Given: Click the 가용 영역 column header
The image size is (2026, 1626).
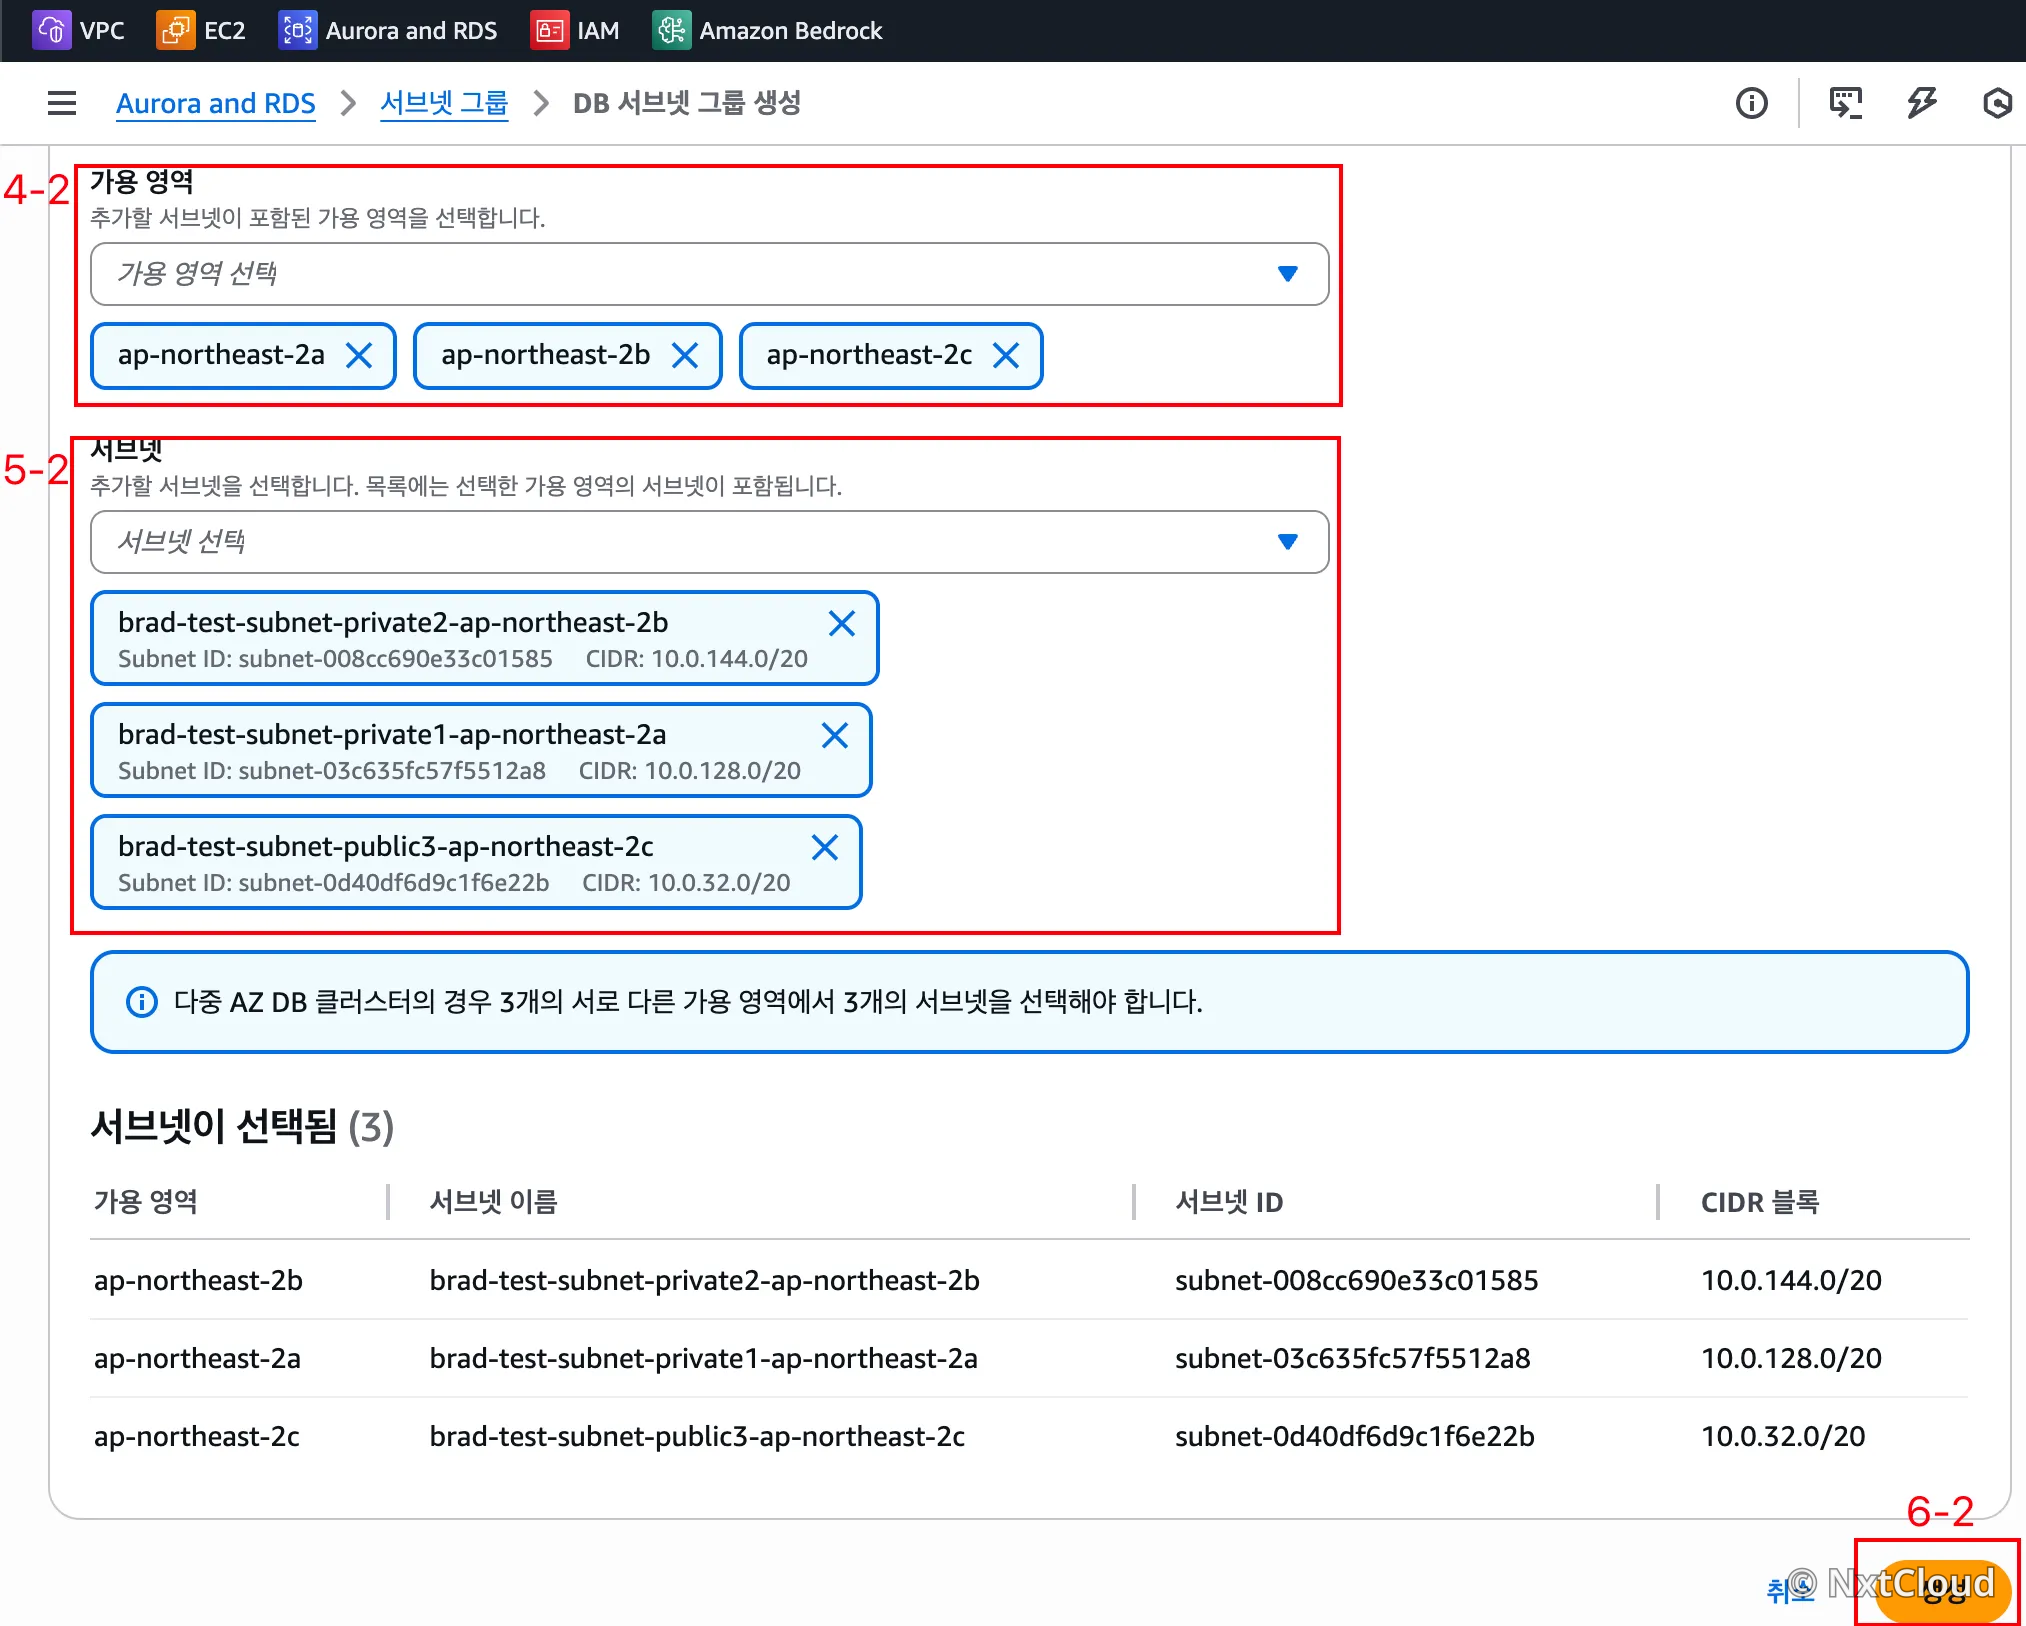Looking at the screenshot, I should (146, 1202).
